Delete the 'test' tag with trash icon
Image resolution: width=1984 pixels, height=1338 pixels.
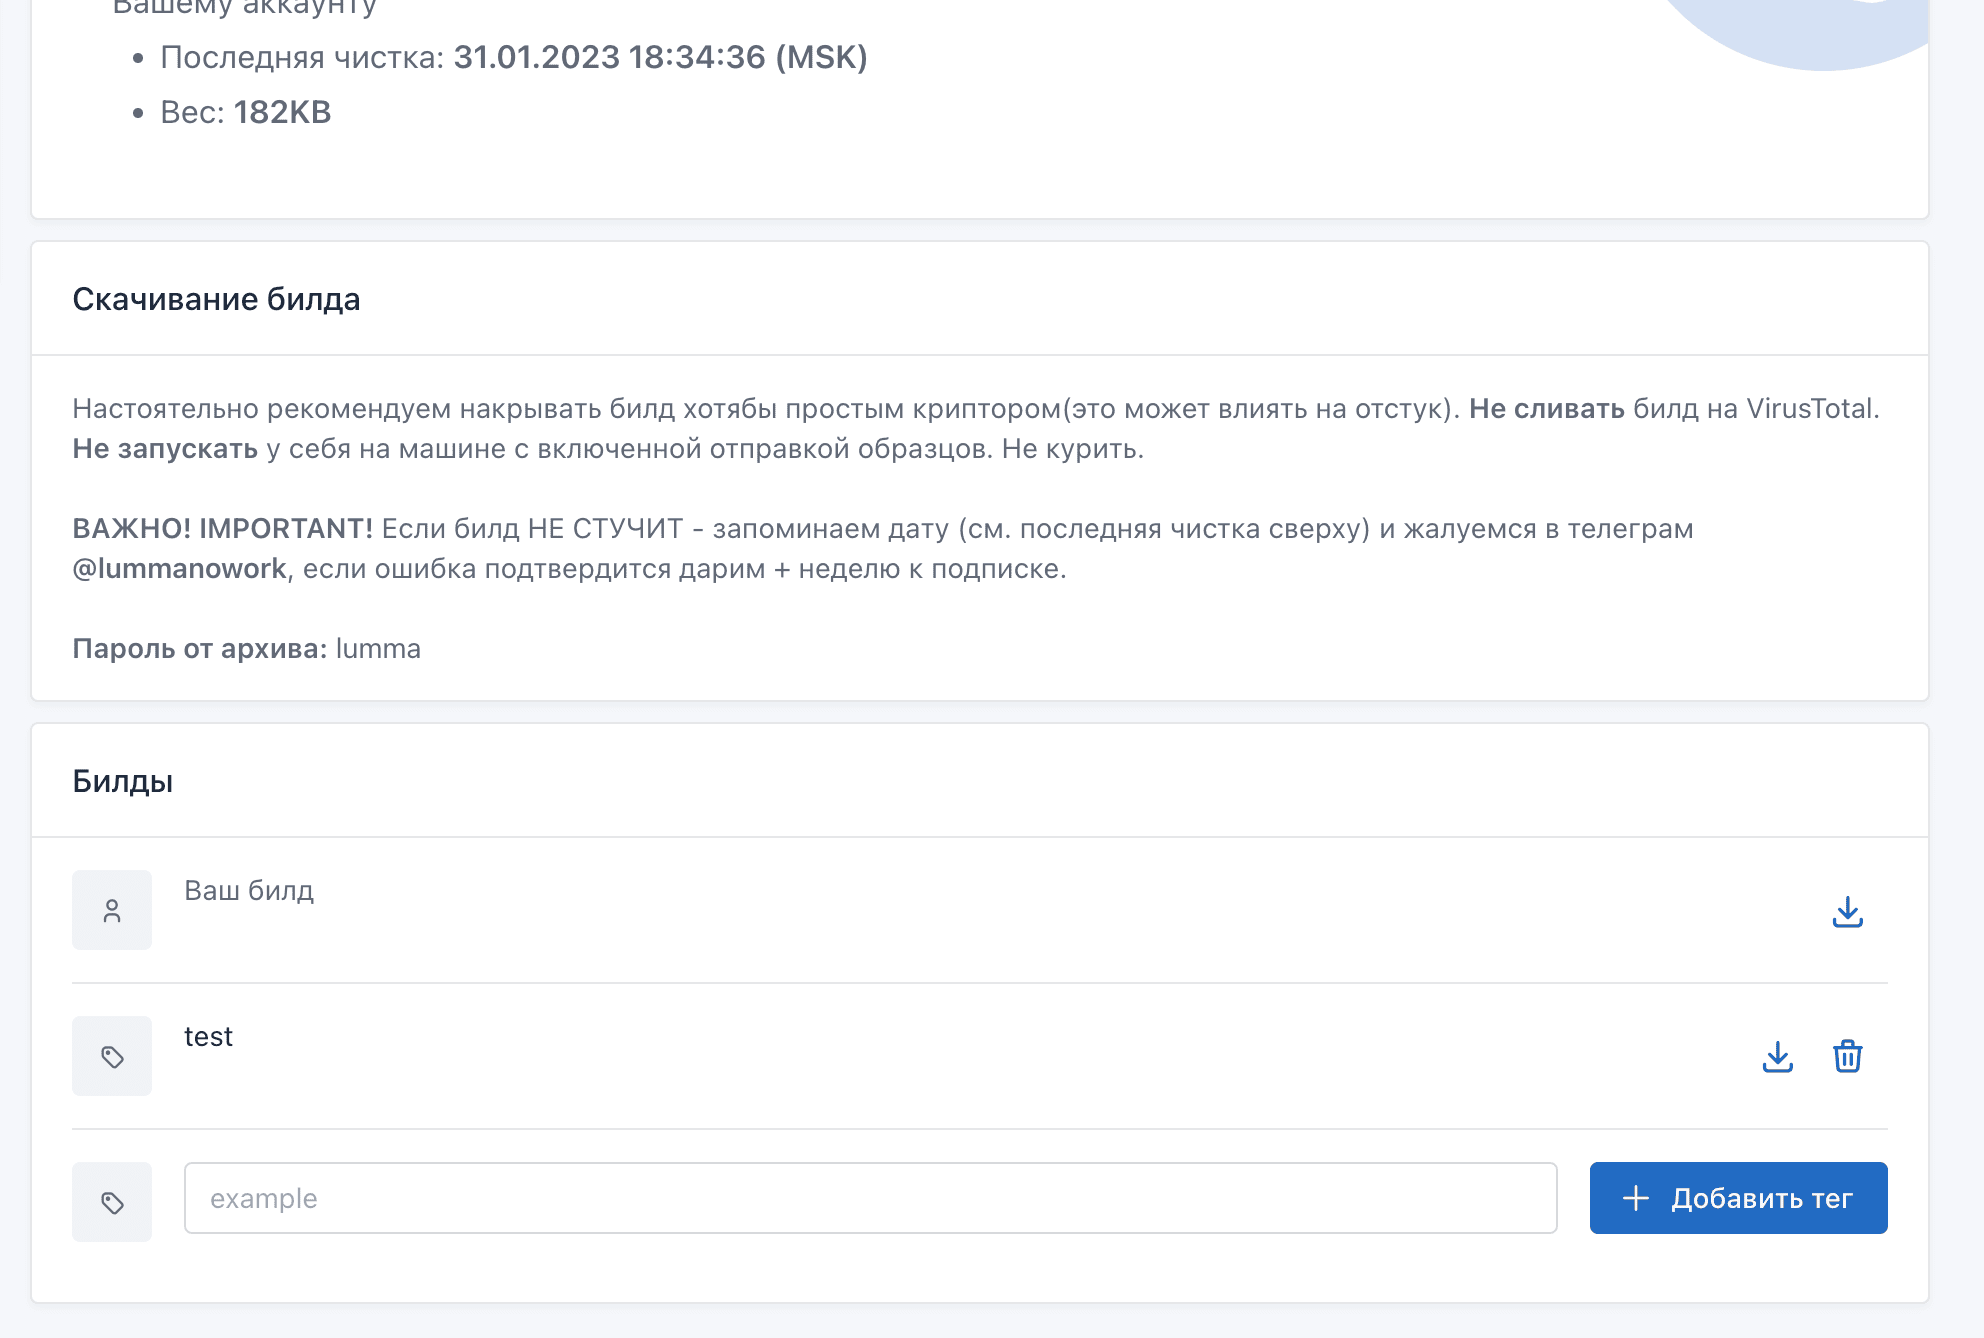point(1847,1057)
